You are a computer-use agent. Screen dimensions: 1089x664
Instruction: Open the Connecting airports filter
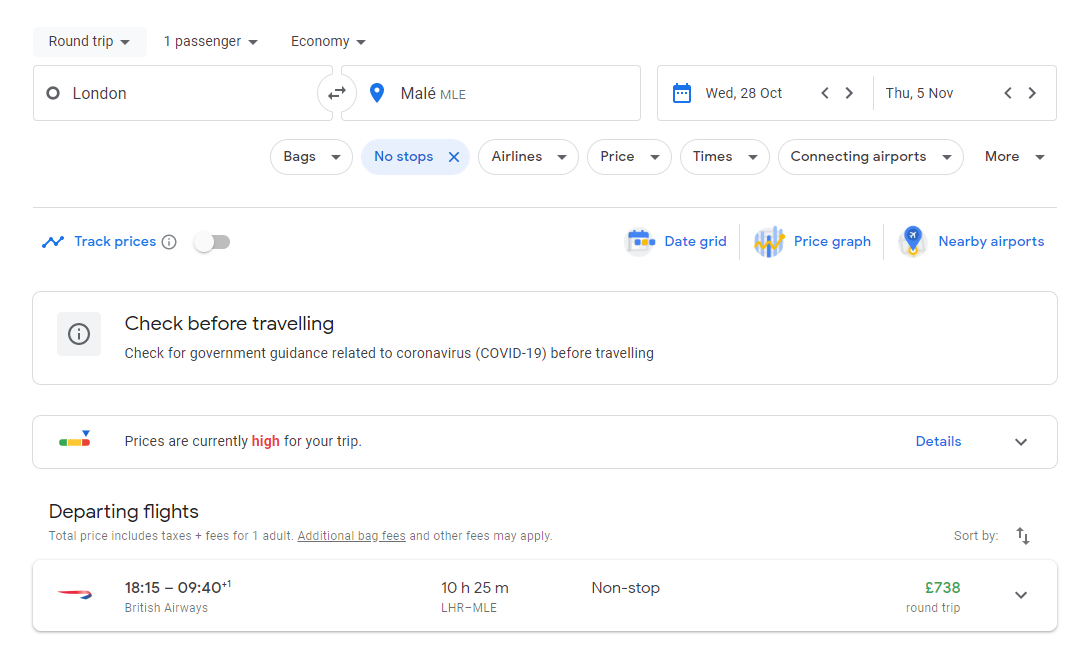click(x=870, y=157)
